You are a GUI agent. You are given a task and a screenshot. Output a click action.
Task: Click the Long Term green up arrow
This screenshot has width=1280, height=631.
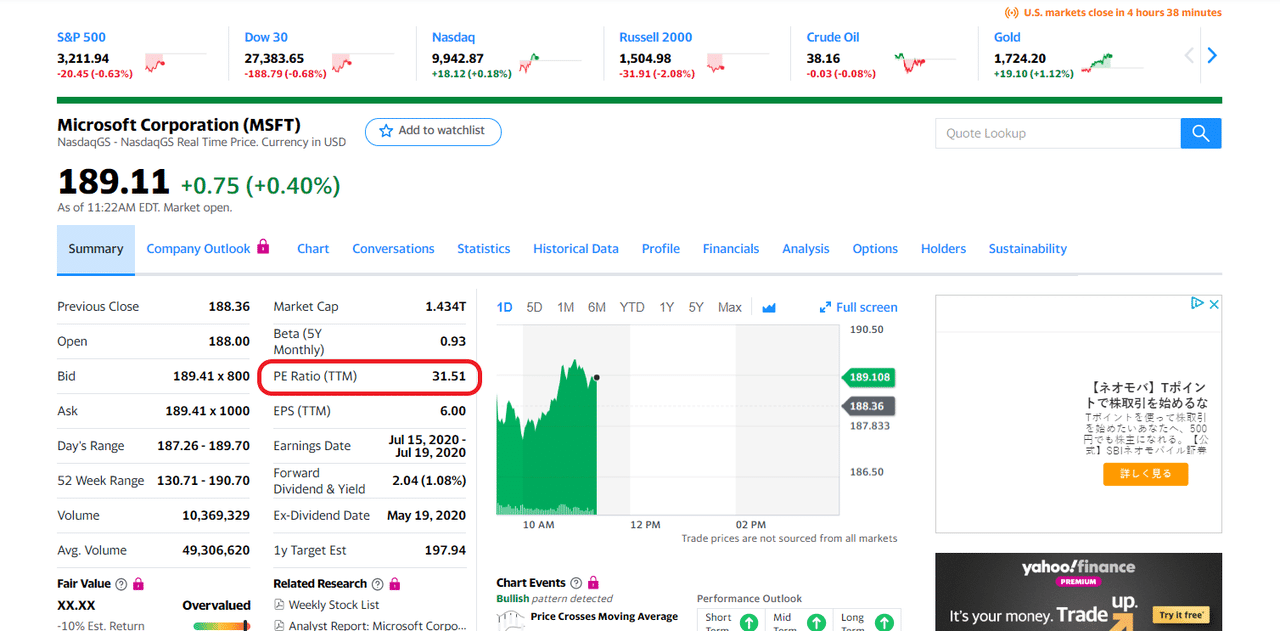(884, 622)
